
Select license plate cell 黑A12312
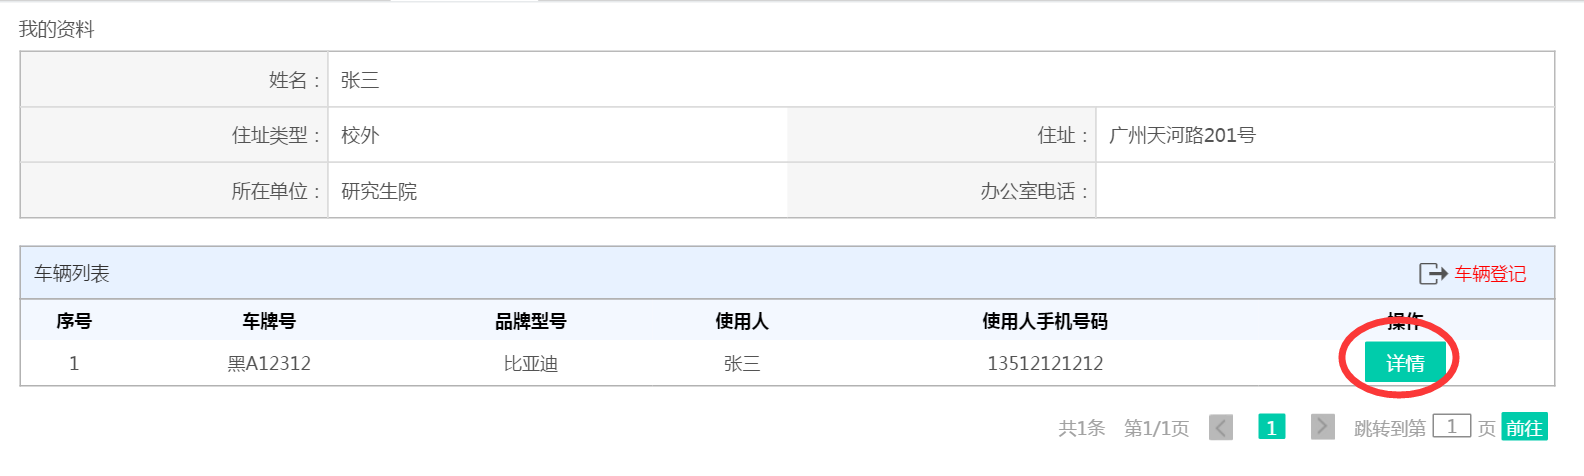click(x=269, y=363)
